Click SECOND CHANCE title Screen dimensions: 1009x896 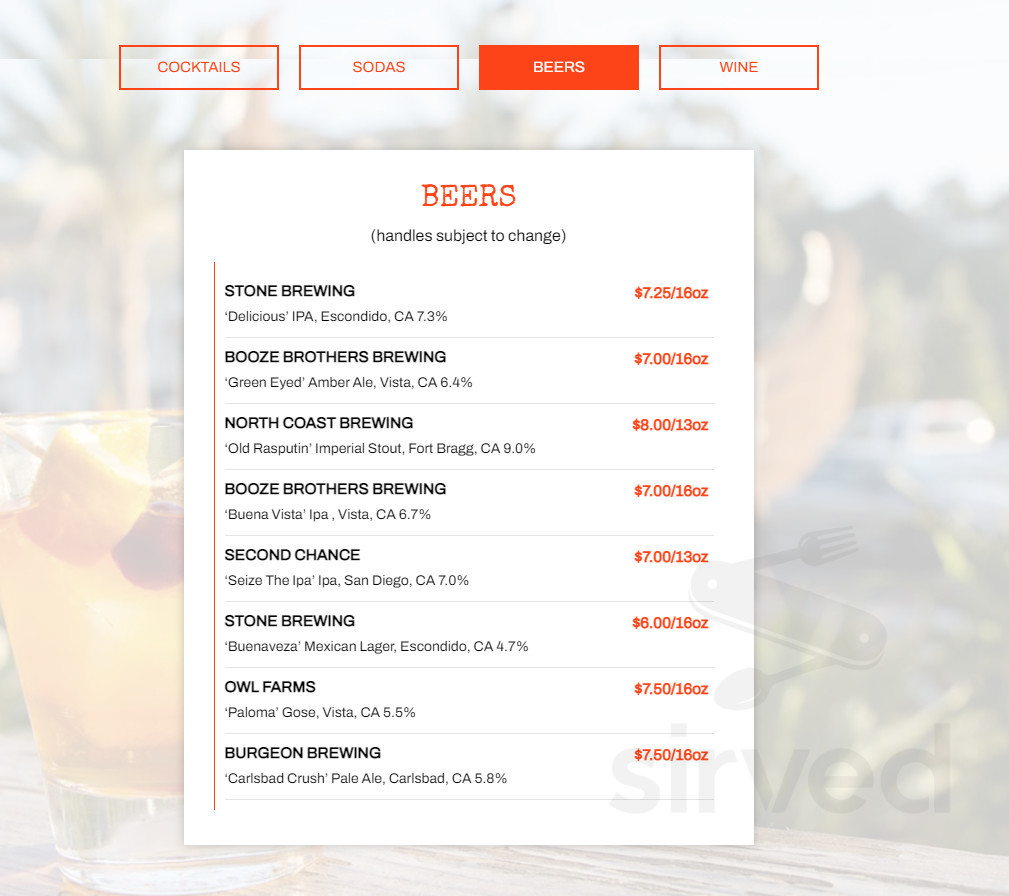(292, 555)
